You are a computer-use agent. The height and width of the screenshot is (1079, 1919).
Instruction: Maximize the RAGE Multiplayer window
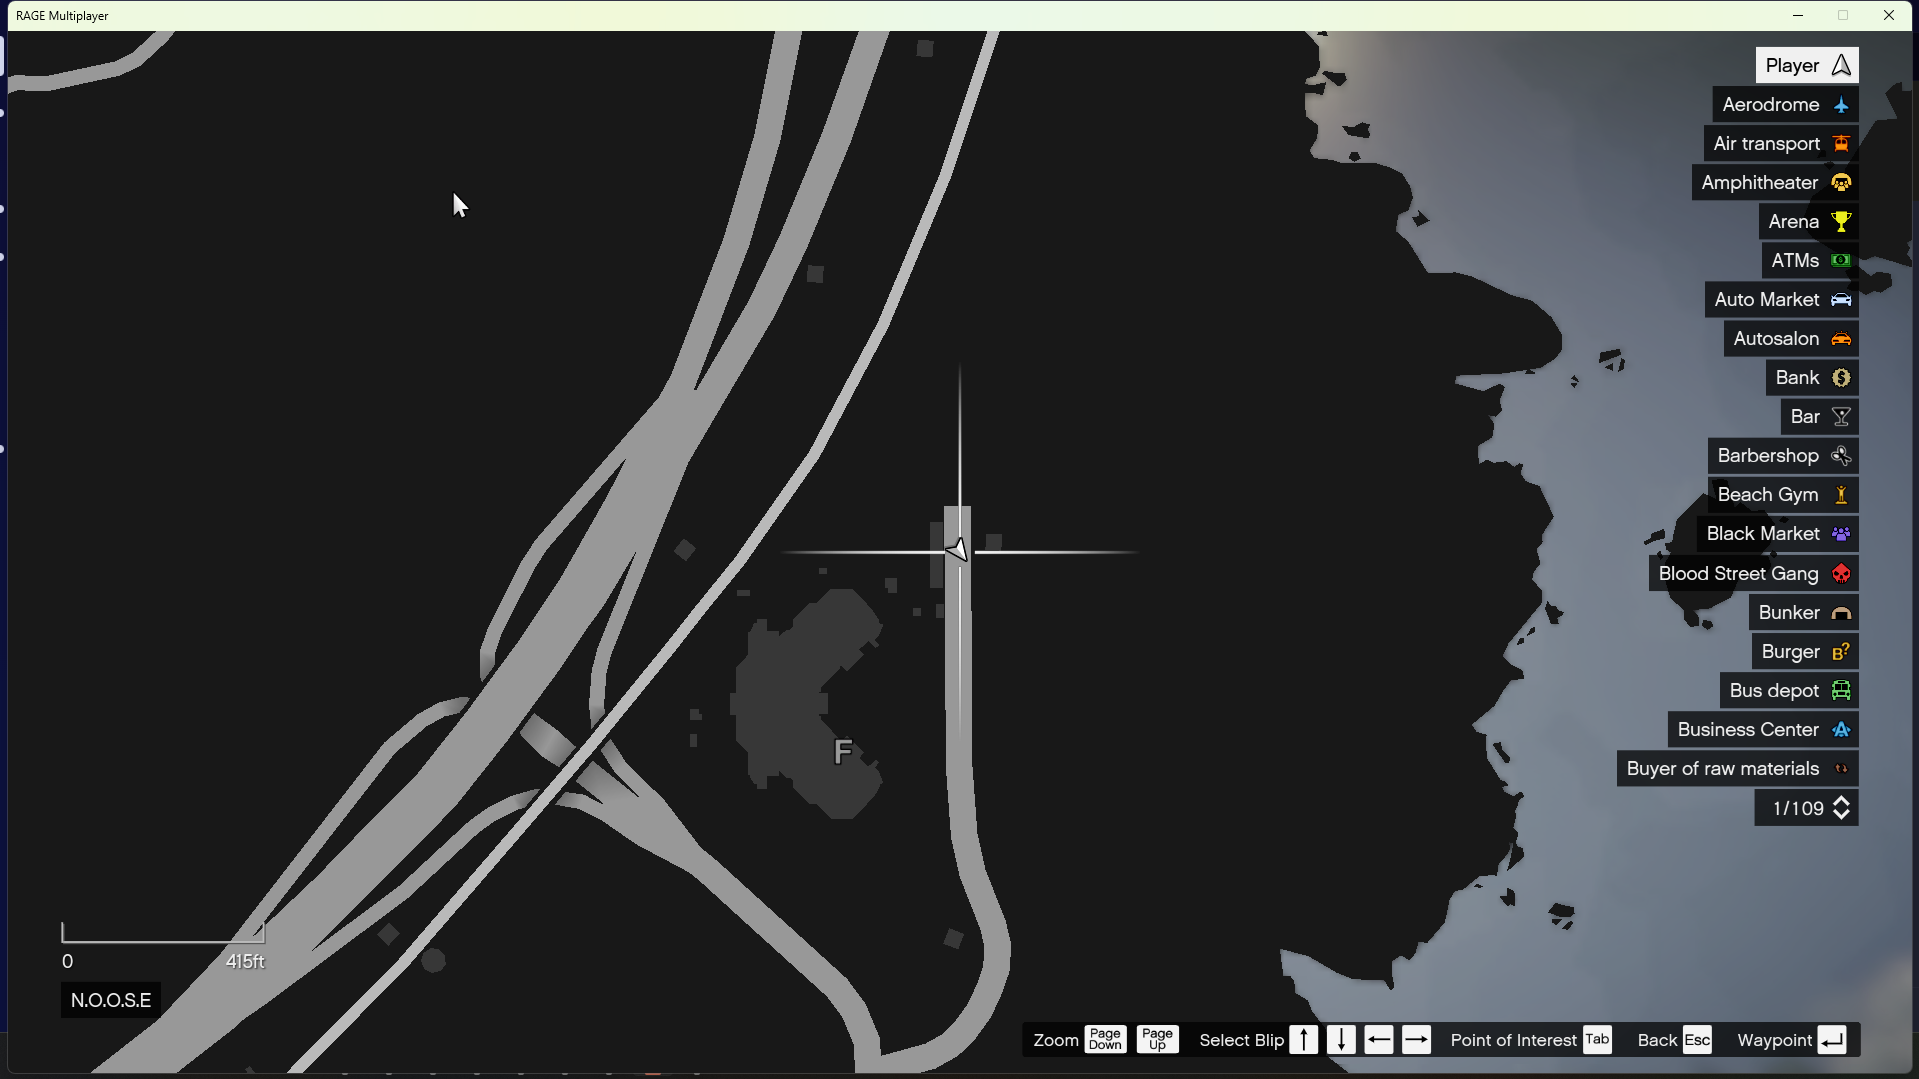pyautogui.click(x=1843, y=15)
